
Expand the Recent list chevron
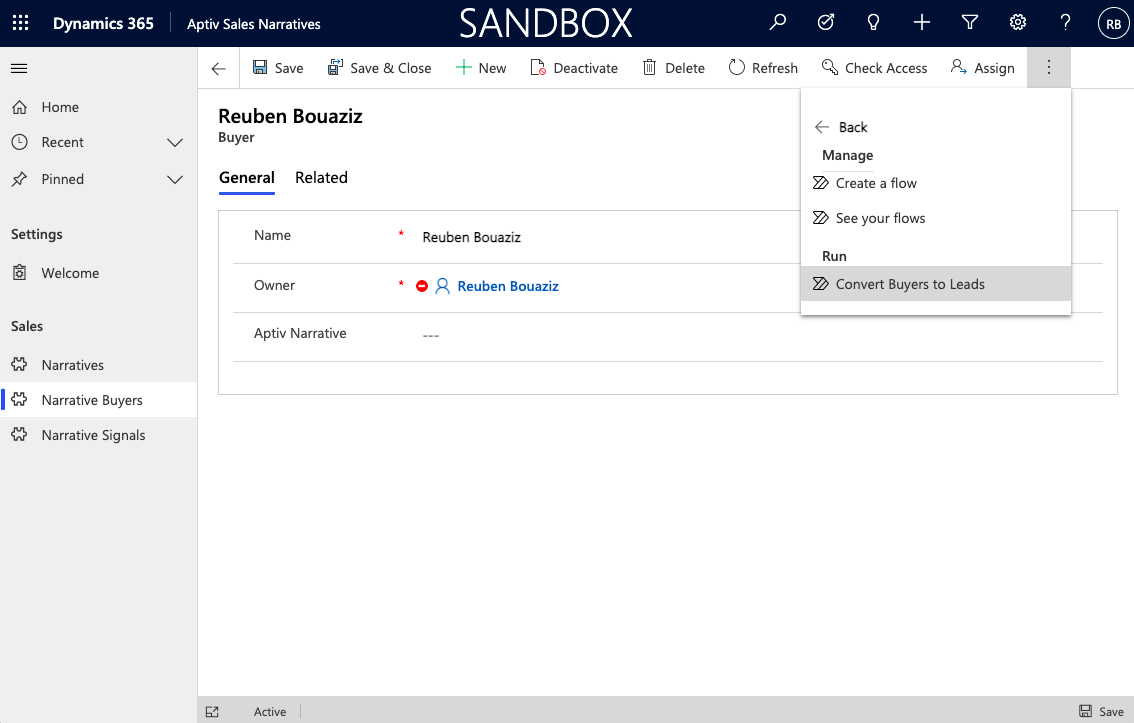pyautogui.click(x=175, y=142)
